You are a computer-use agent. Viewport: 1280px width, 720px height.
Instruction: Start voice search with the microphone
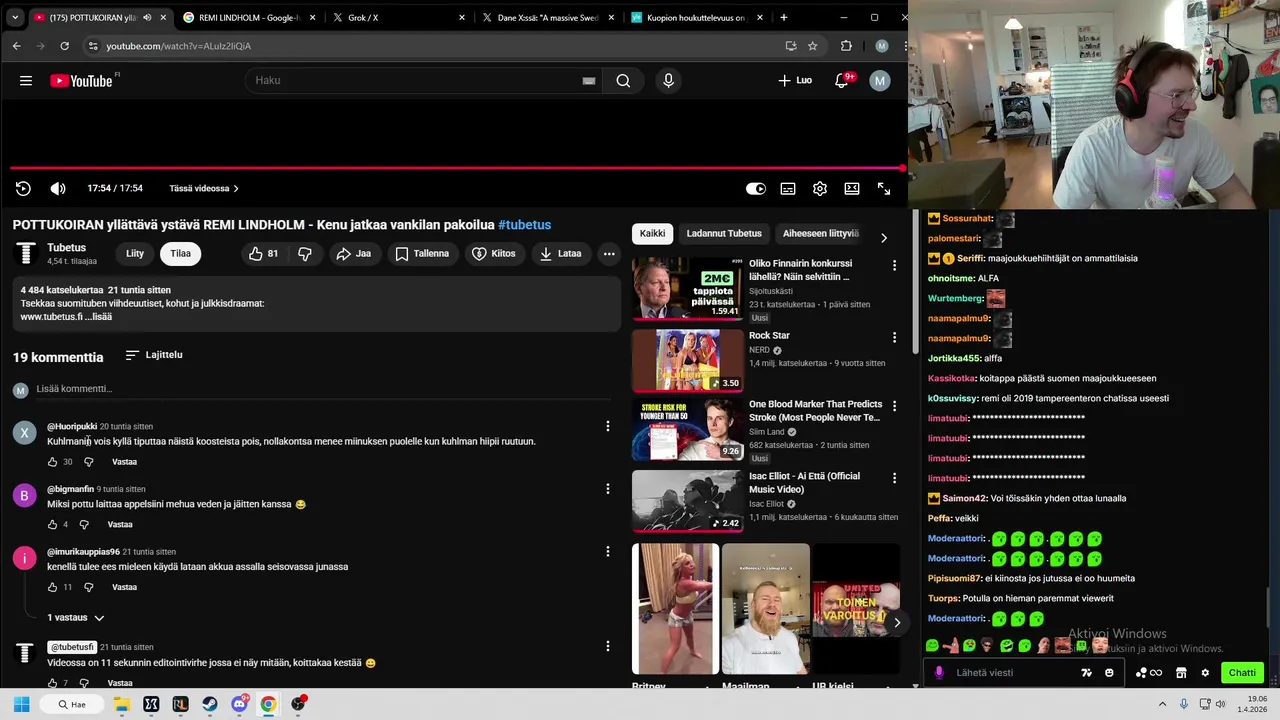(668, 81)
